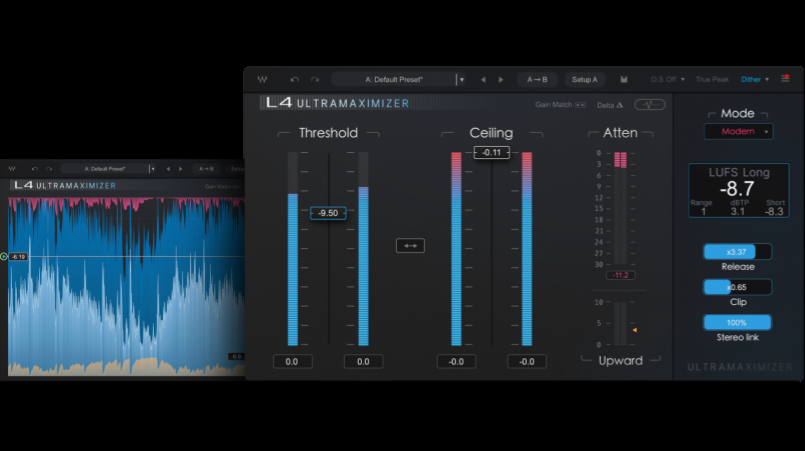Open the Default Preset dropdown arrow
Screen dimensions: 805x451
coord(461,79)
